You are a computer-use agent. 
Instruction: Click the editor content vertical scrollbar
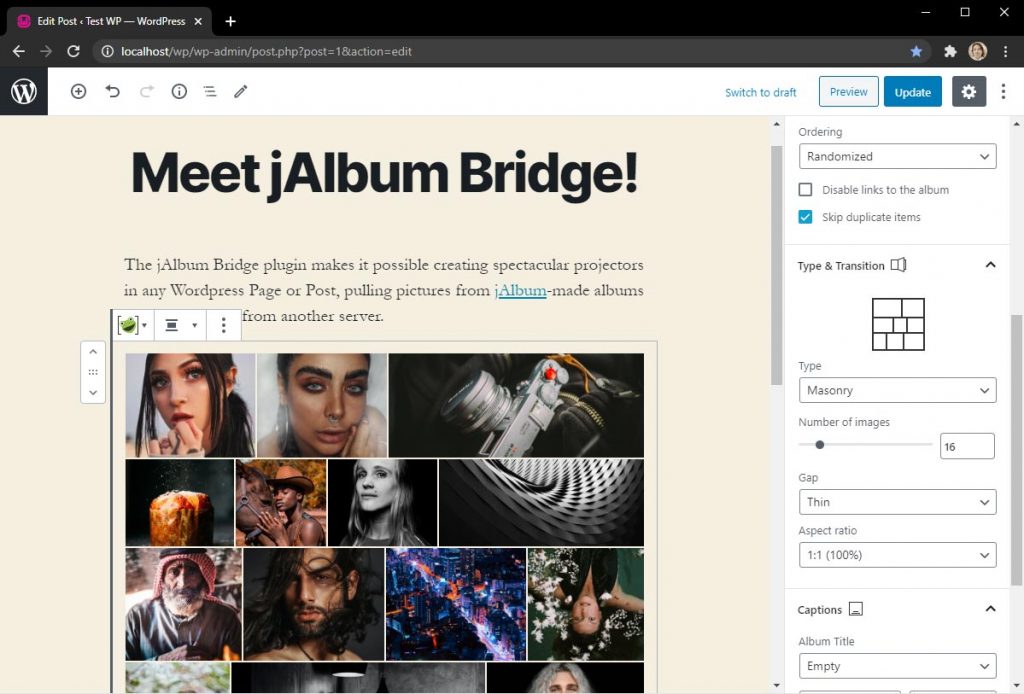(776, 264)
